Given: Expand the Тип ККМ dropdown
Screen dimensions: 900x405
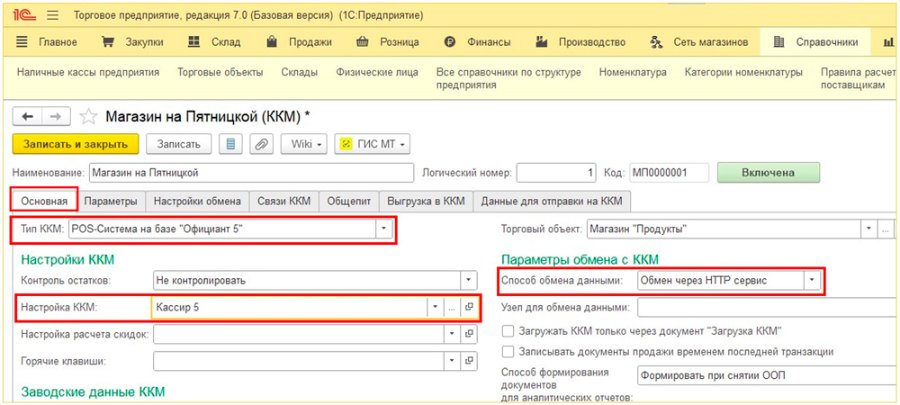Looking at the screenshot, I should pos(384,229).
